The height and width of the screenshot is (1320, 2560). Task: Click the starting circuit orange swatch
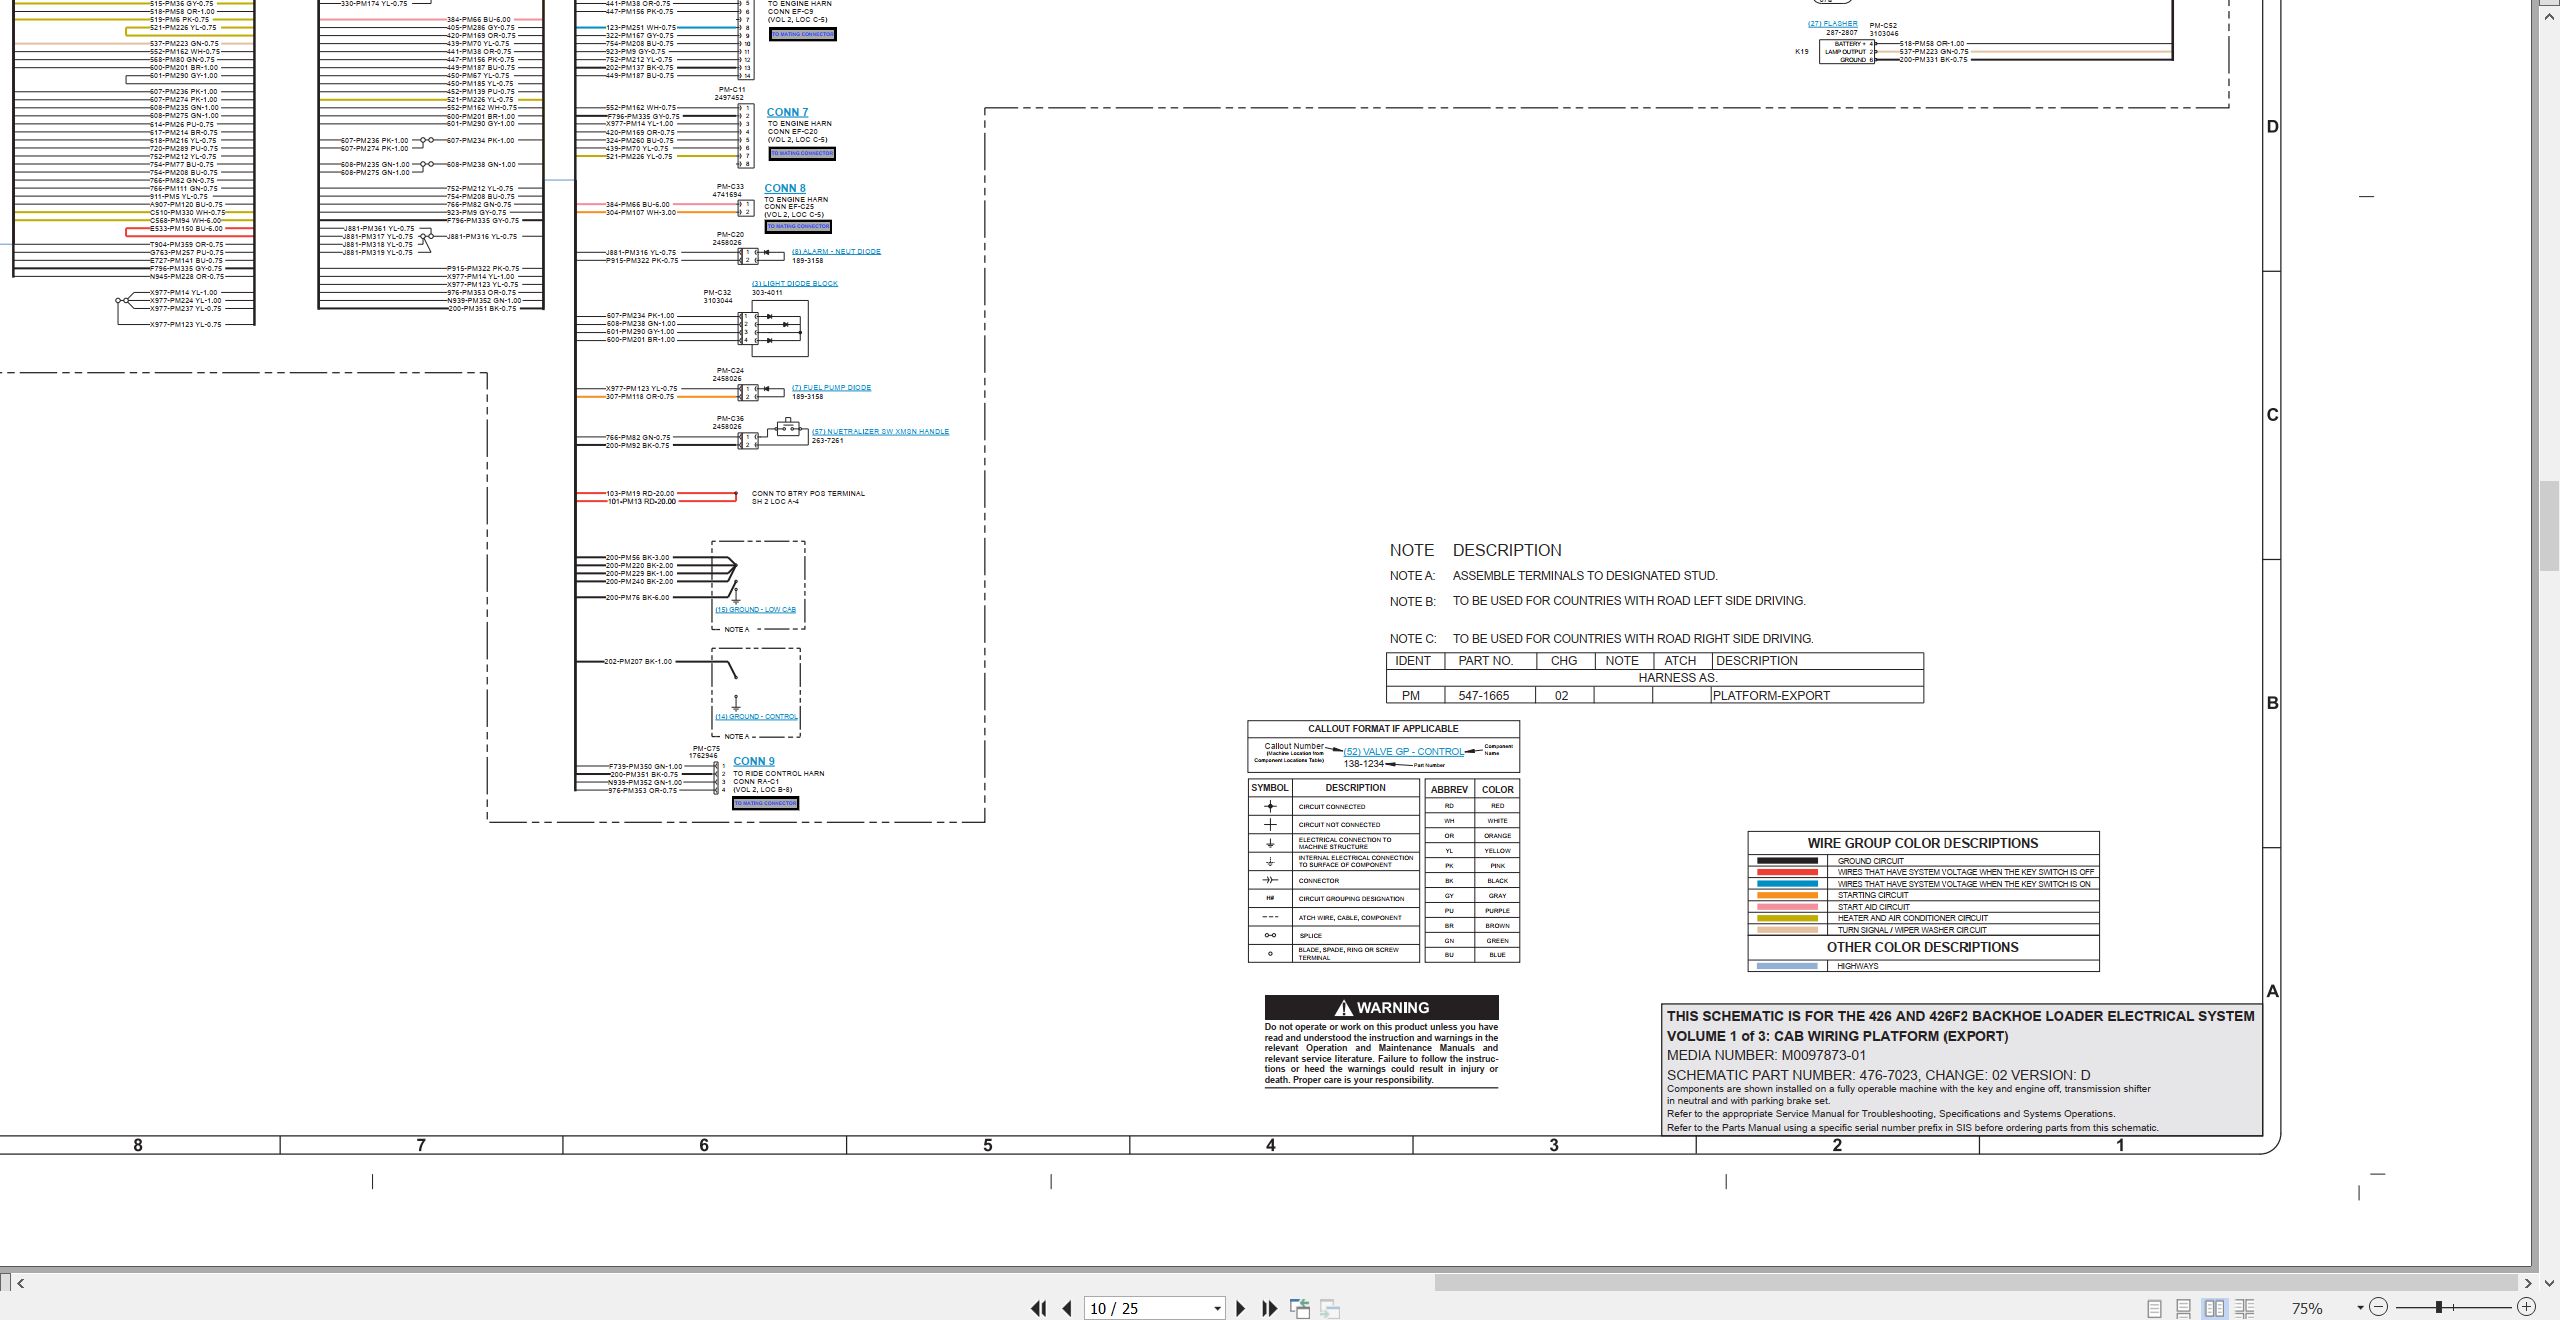(x=1787, y=896)
